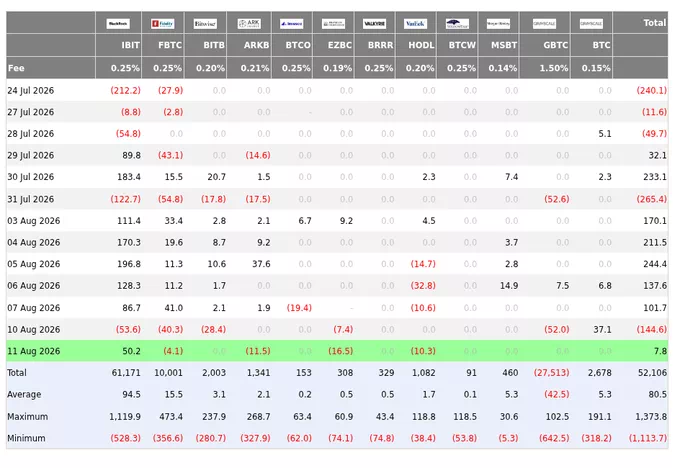Select the GBTC column header

tap(556, 45)
